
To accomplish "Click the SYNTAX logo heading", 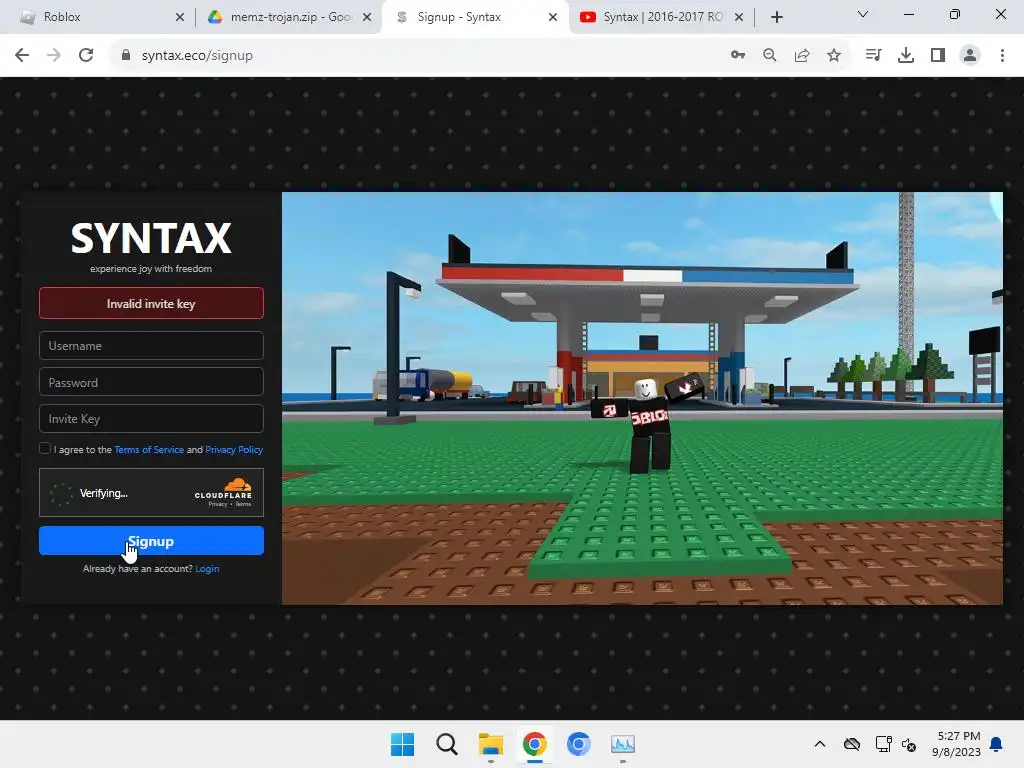I will (x=151, y=238).
